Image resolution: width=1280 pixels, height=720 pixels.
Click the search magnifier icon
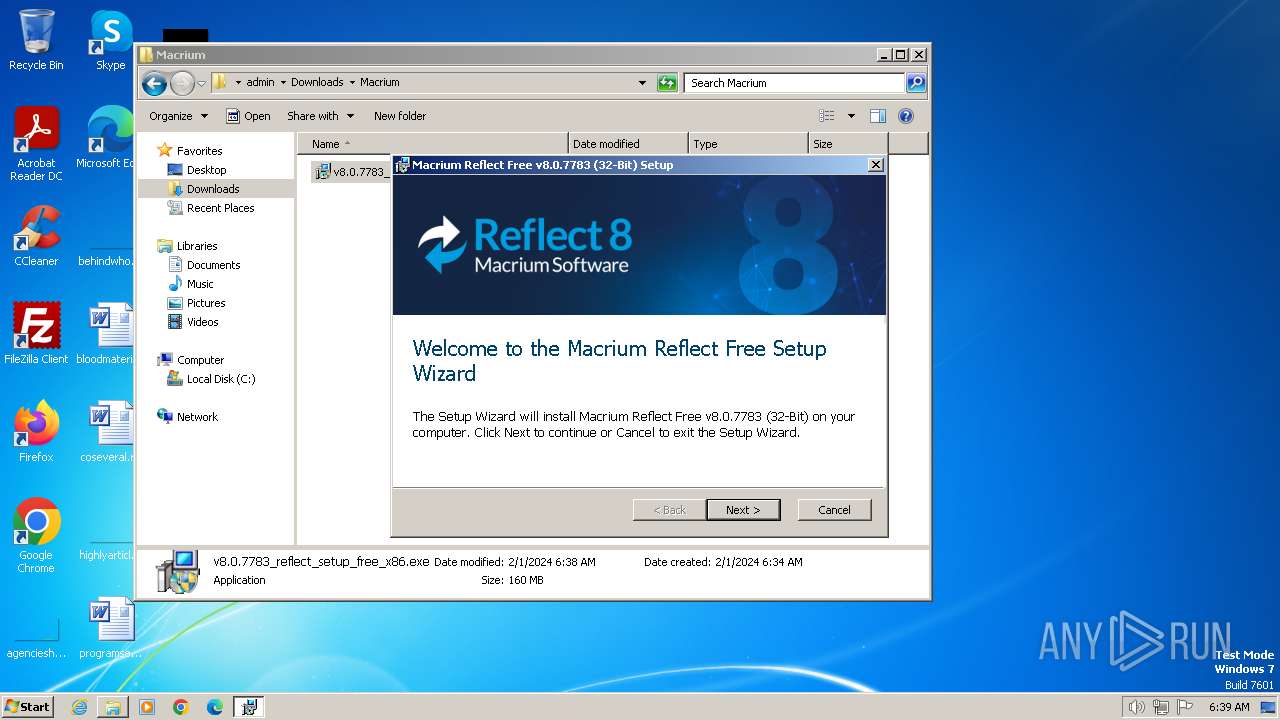915,83
